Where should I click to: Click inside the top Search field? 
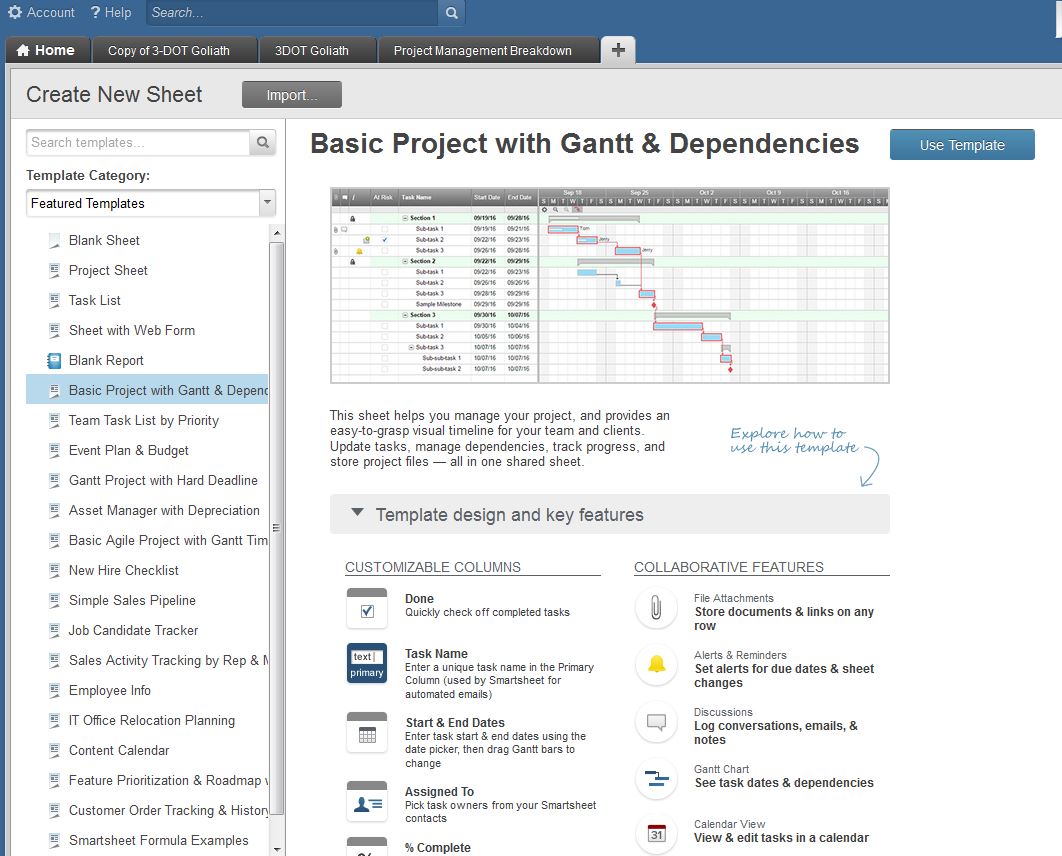point(292,12)
